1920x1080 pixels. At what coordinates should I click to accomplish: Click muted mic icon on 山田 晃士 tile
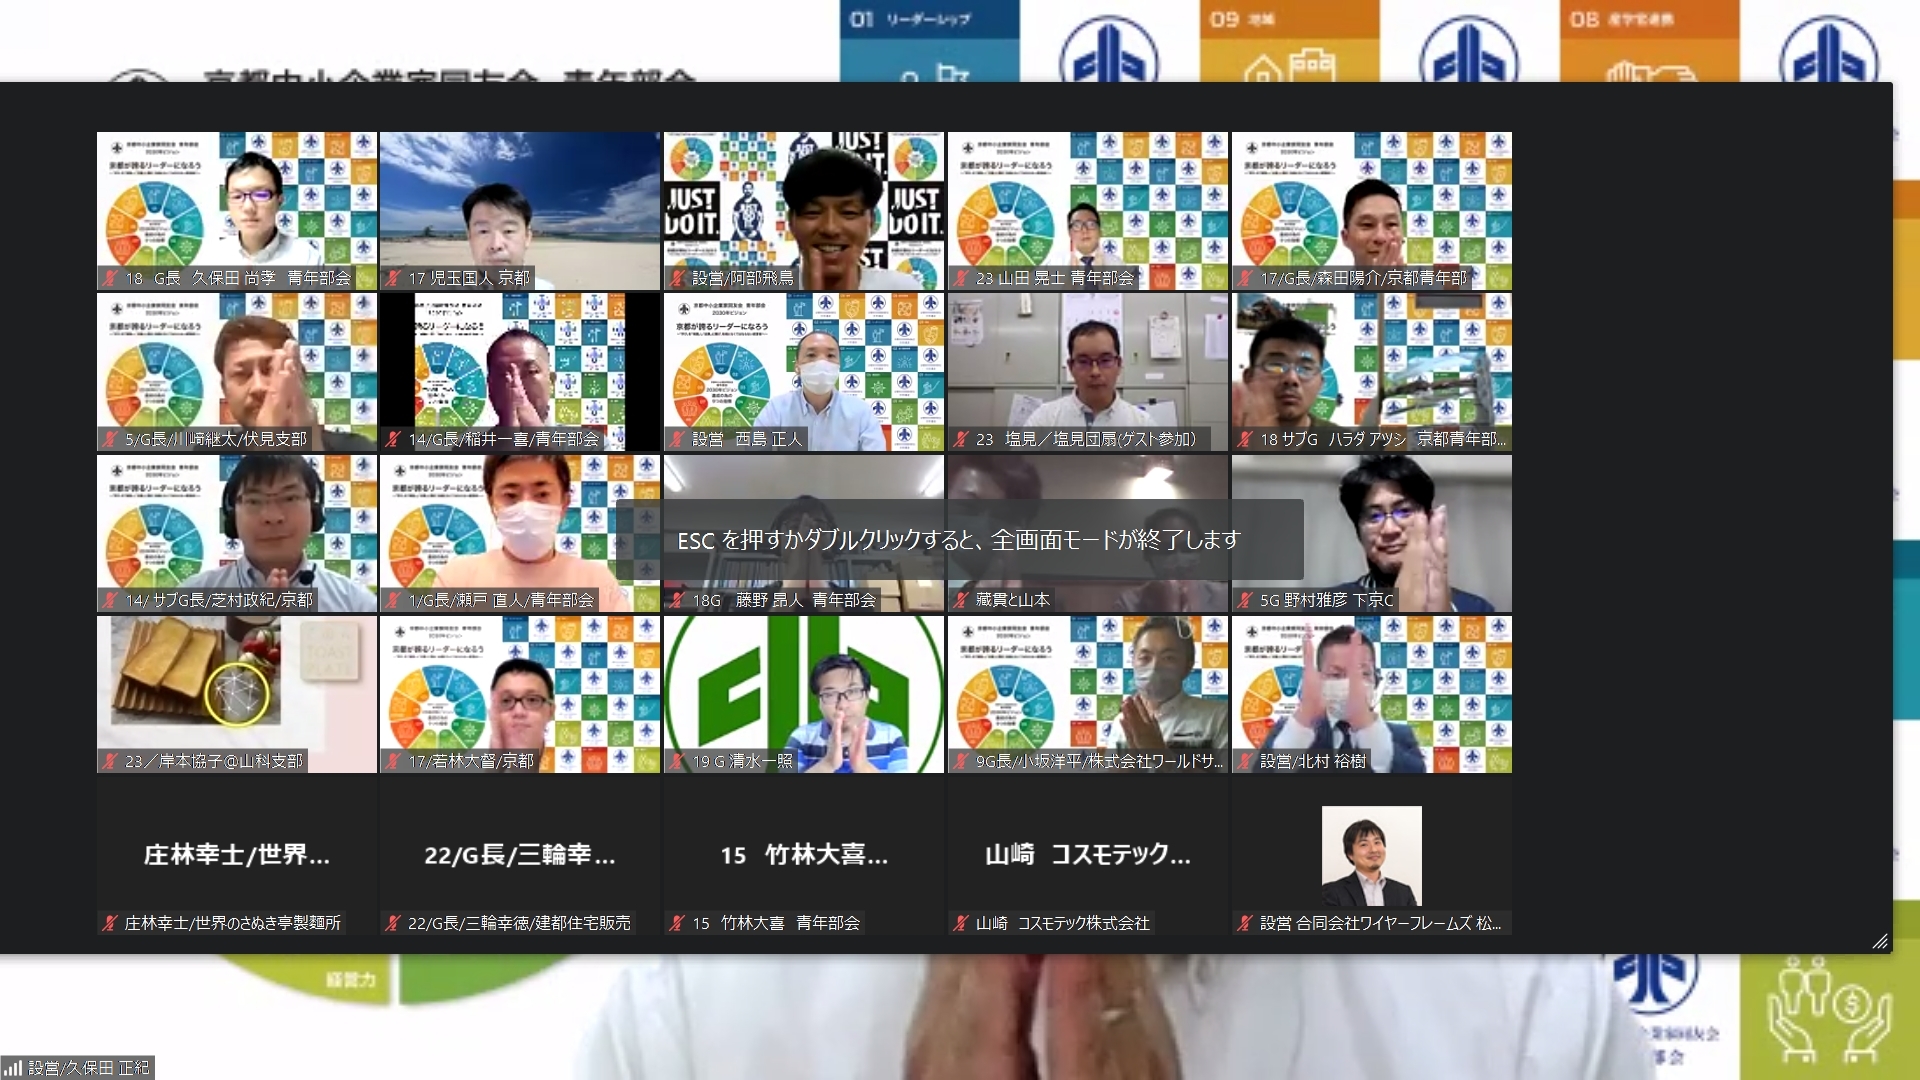(x=961, y=278)
